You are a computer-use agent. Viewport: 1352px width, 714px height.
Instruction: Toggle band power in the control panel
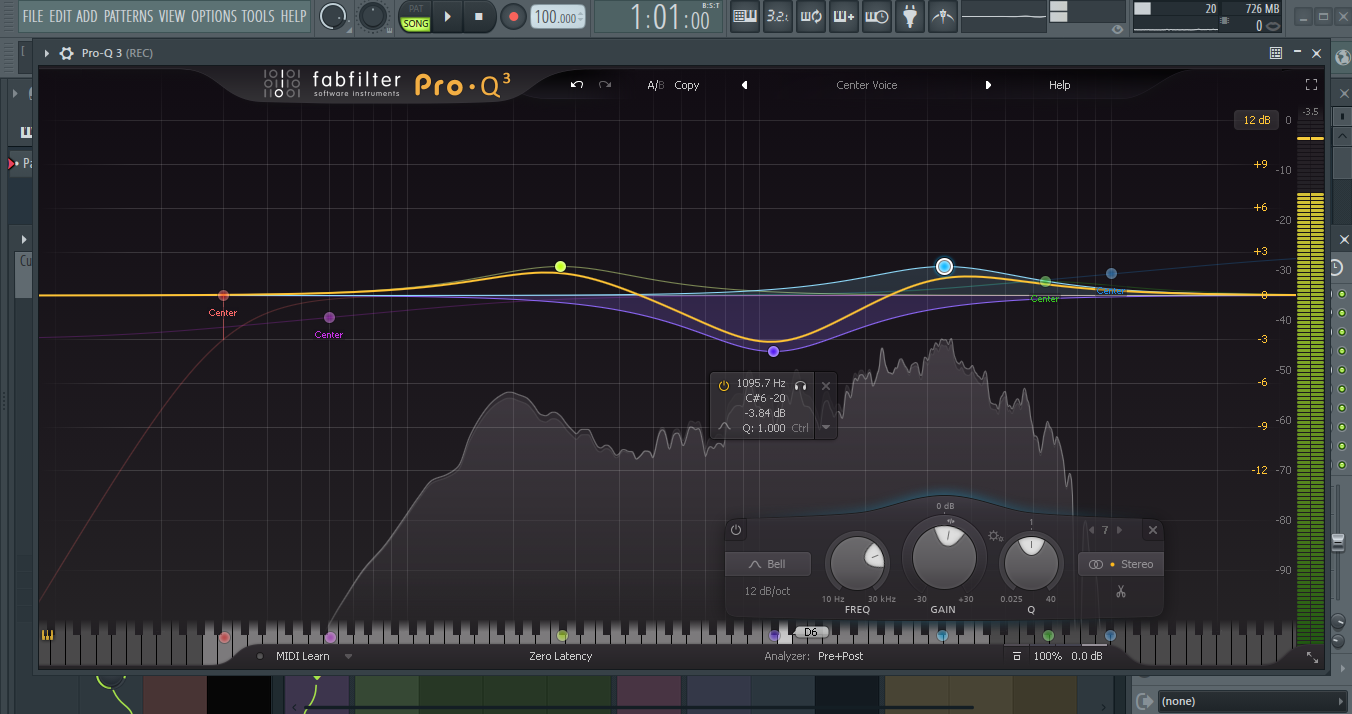coord(736,530)
